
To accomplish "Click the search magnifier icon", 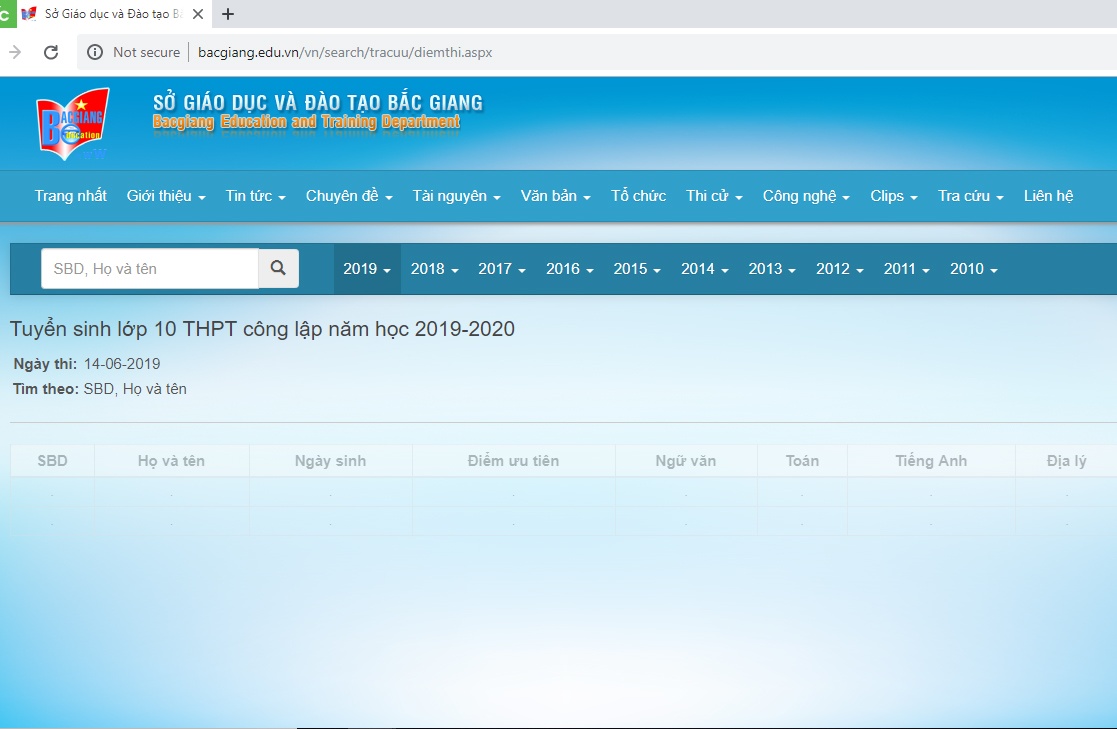I will coord(278,268).
